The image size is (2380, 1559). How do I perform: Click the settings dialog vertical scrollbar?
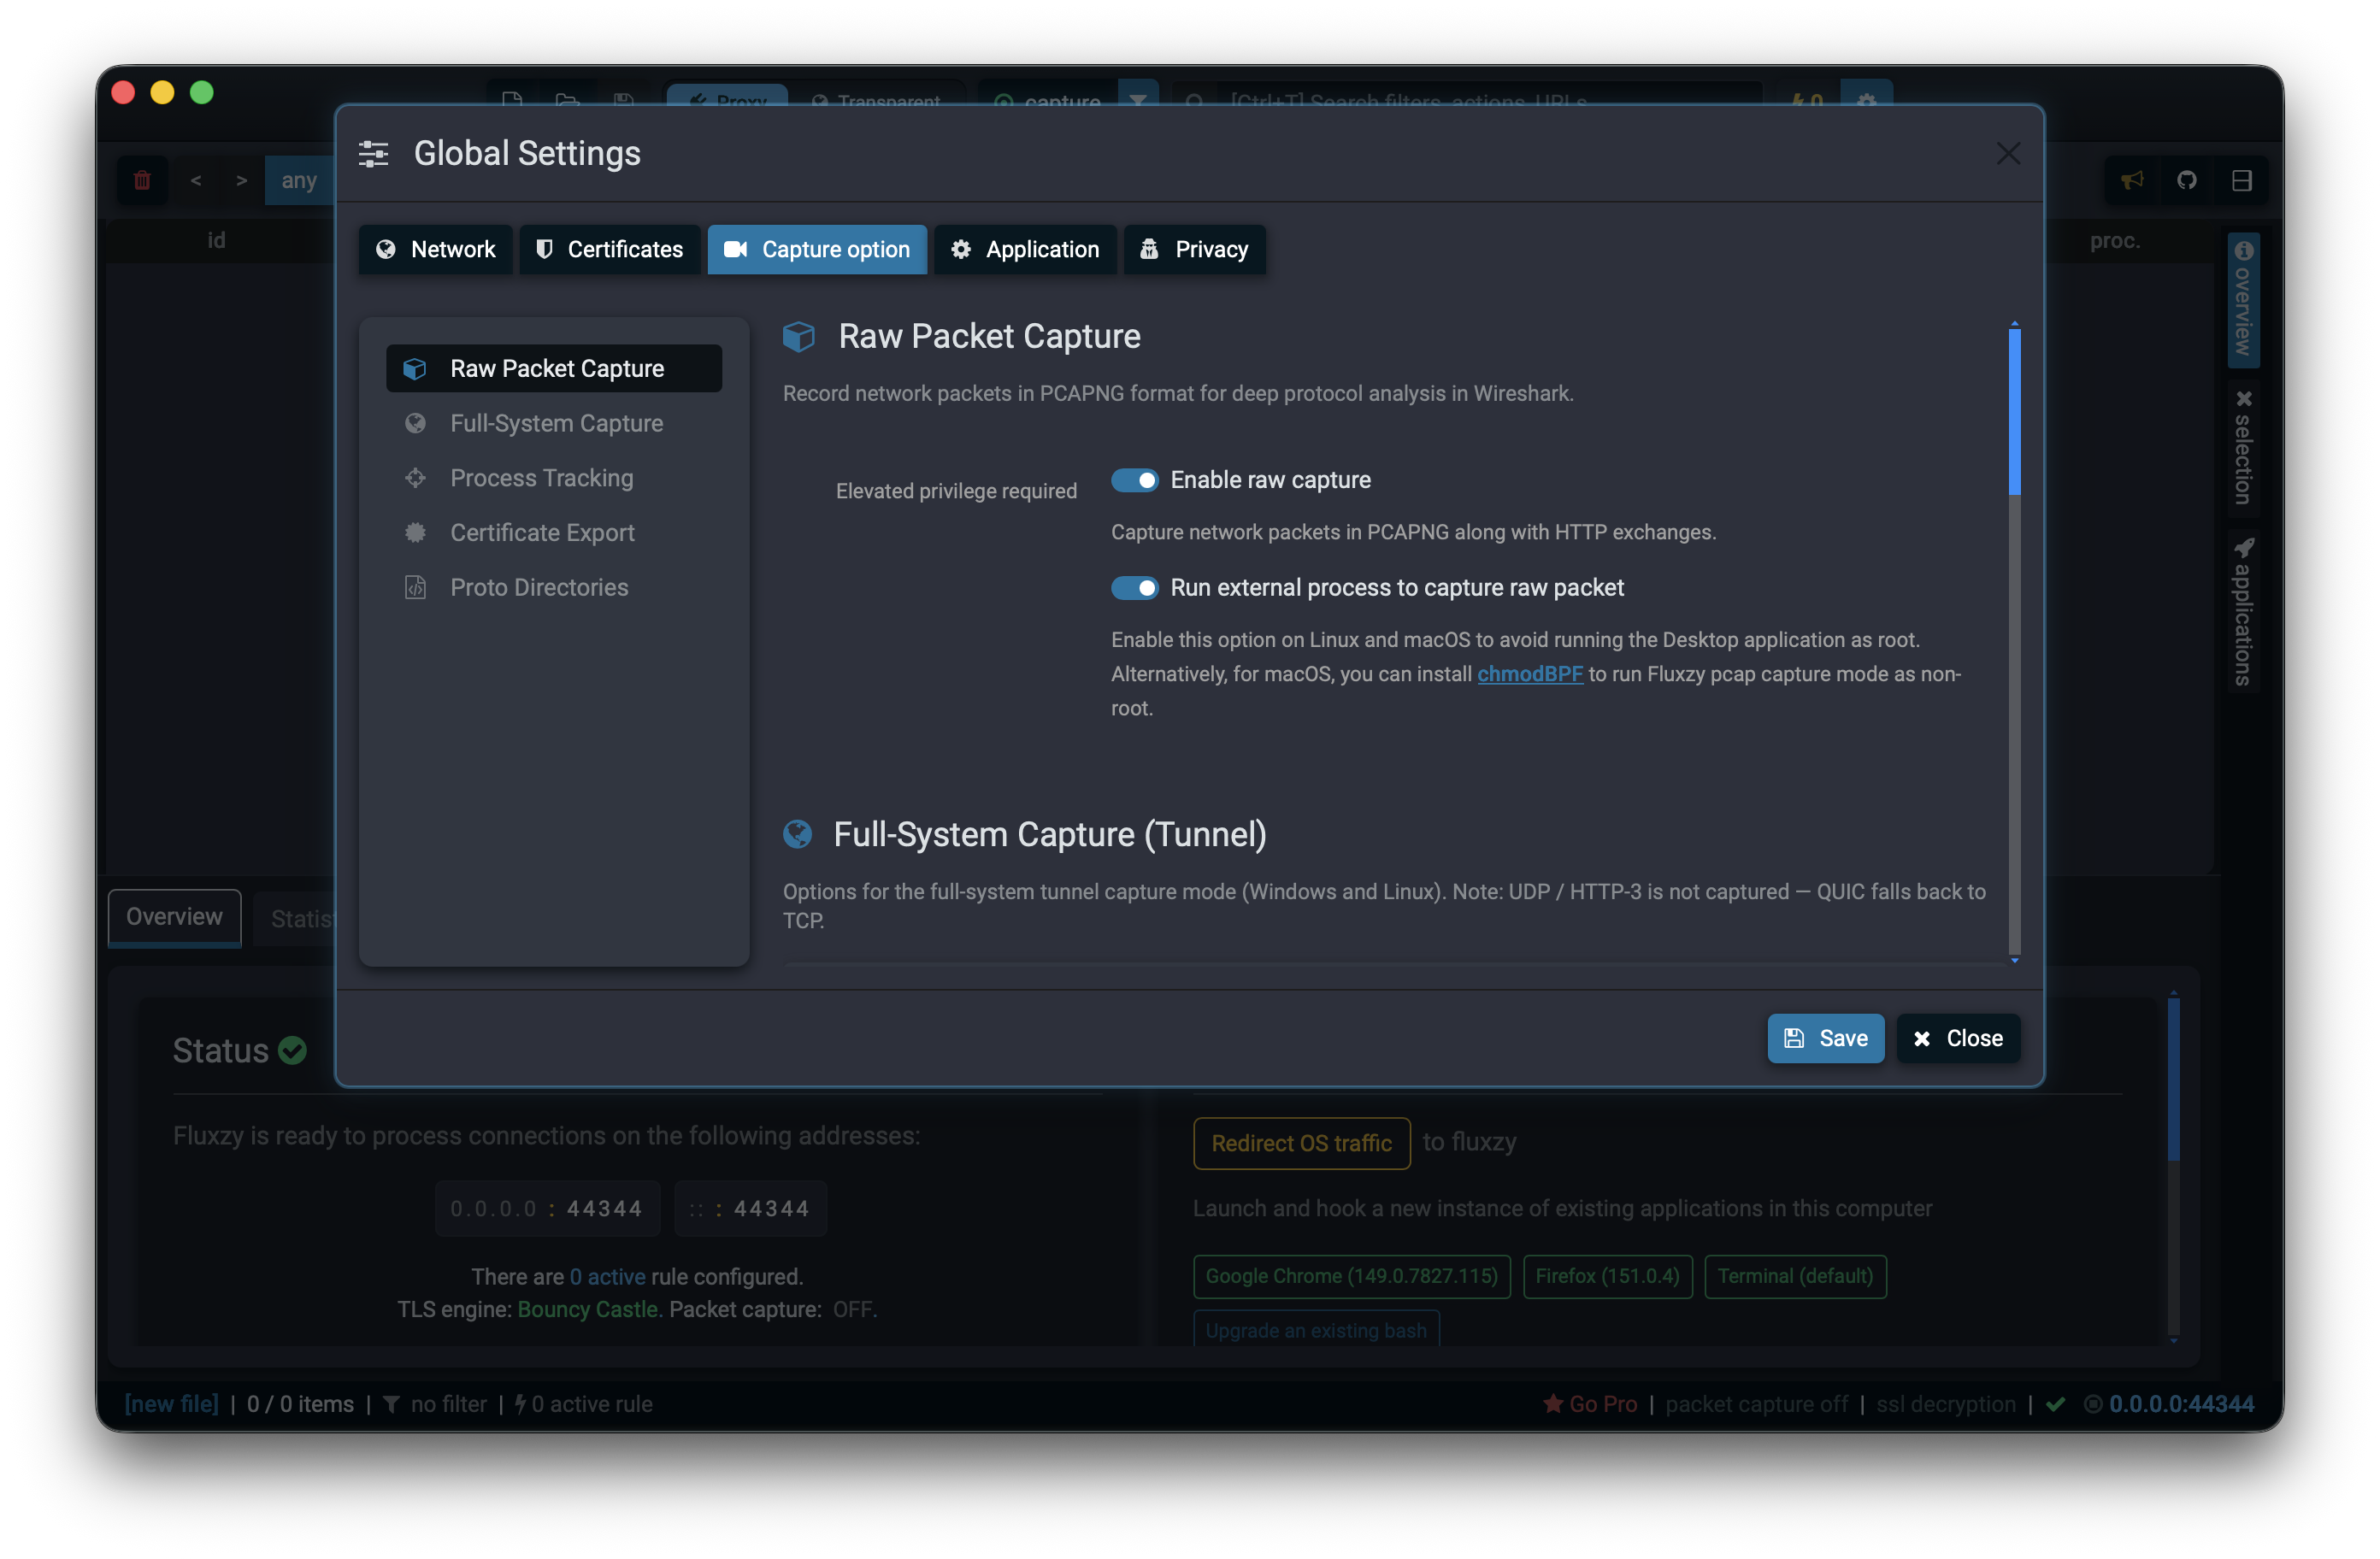tap(2014, 412)
